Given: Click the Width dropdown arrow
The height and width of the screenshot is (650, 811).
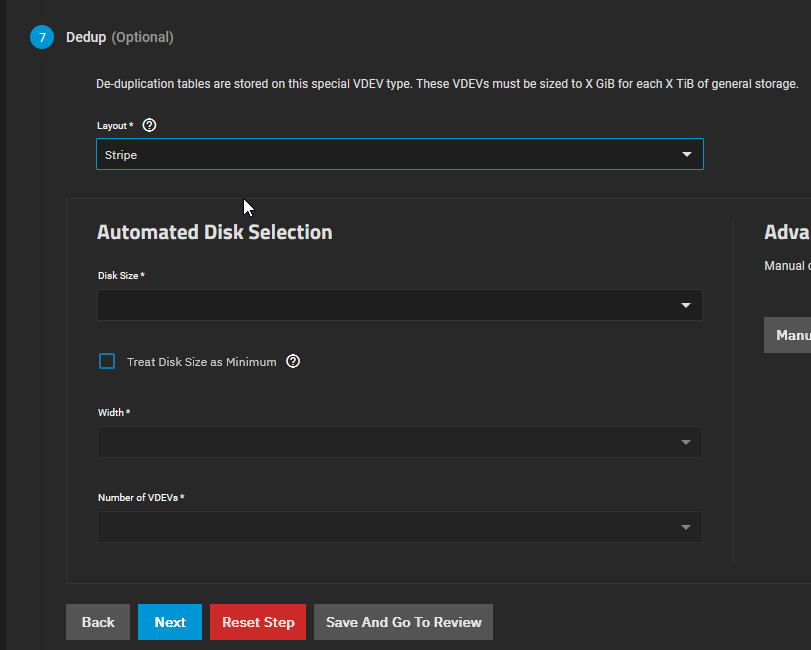Looking at the screenshot, I should 685,442.
